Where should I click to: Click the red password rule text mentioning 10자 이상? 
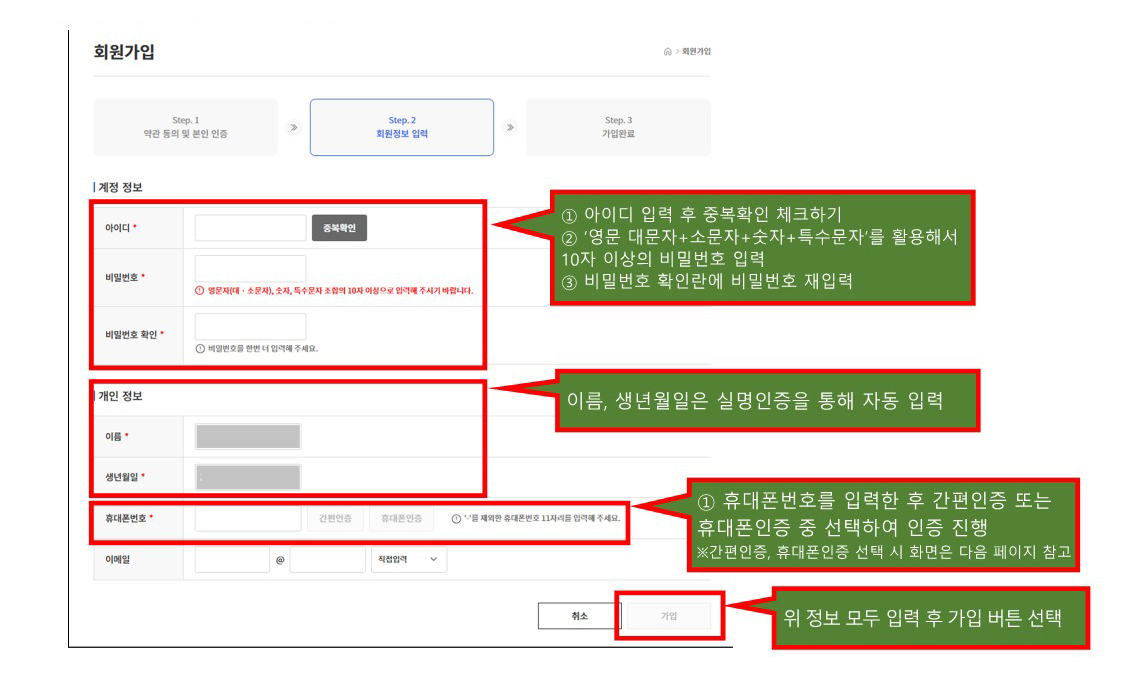(x=340, y=290)
